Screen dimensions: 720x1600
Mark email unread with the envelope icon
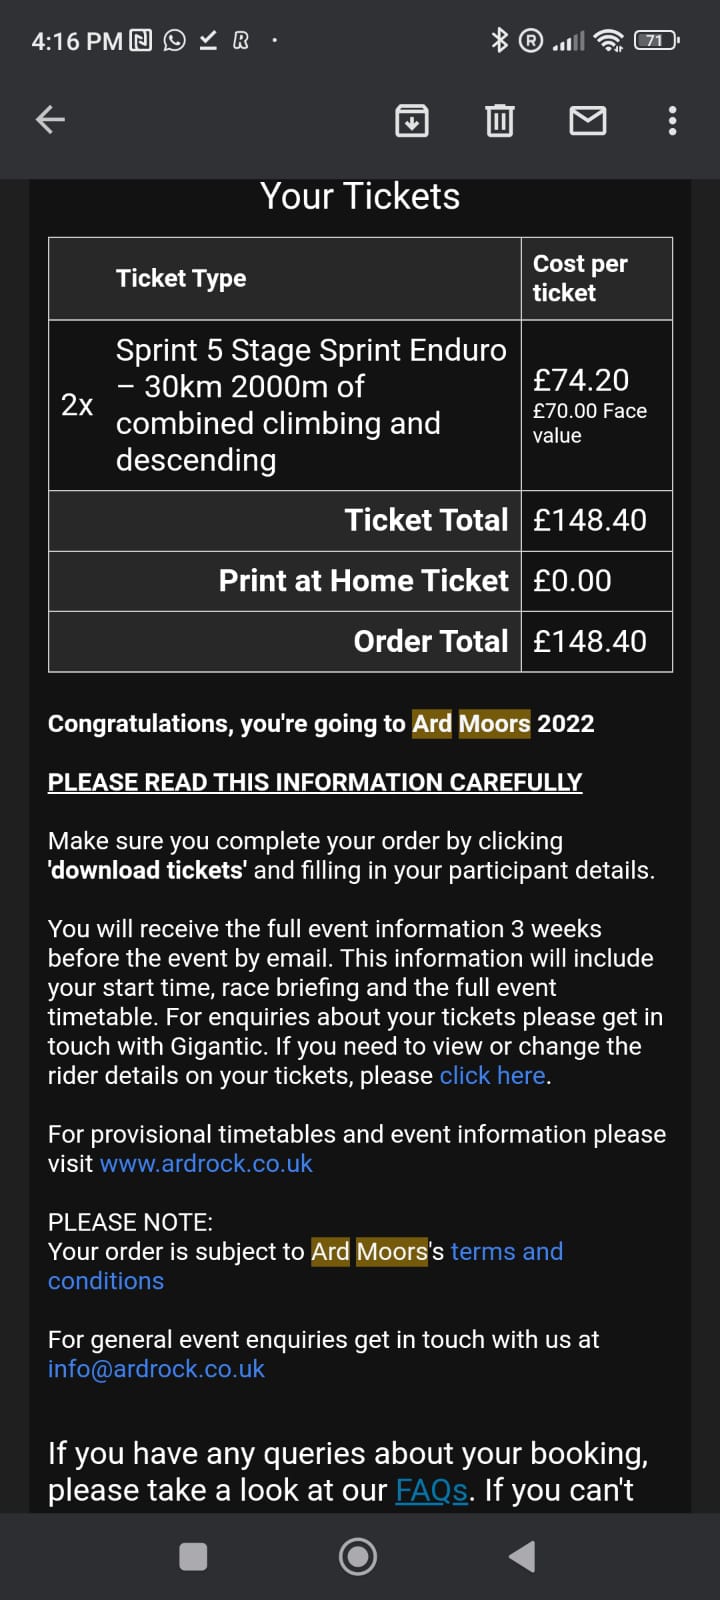pos(587,120)
